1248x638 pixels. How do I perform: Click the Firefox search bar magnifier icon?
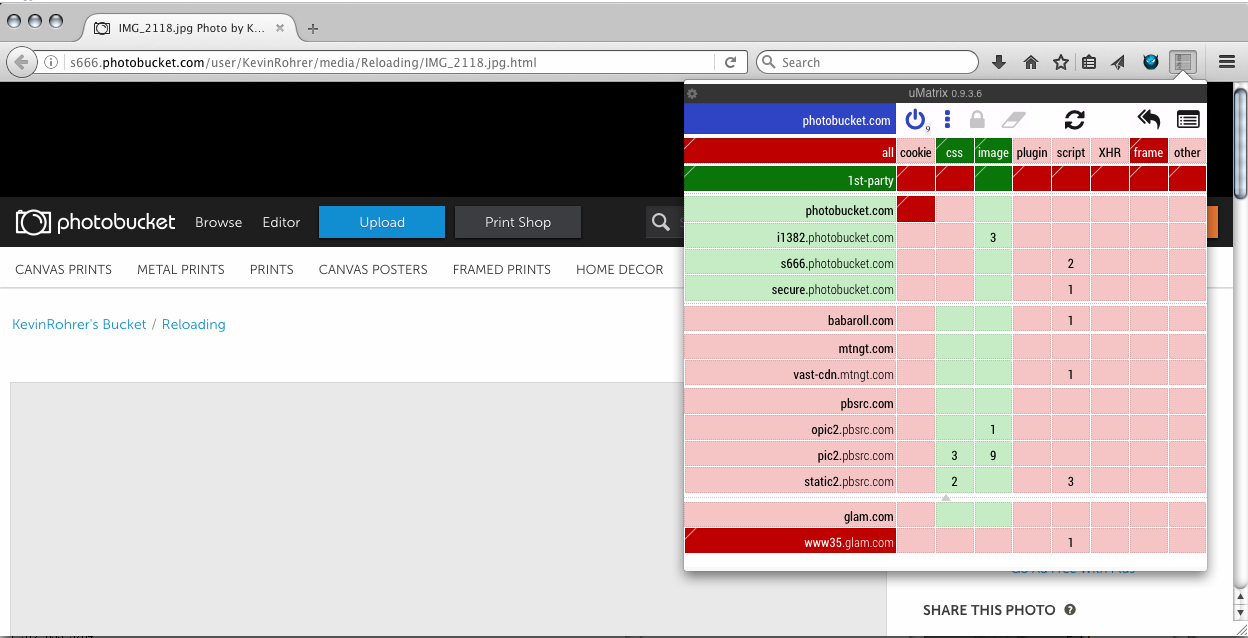coord(769,62)
